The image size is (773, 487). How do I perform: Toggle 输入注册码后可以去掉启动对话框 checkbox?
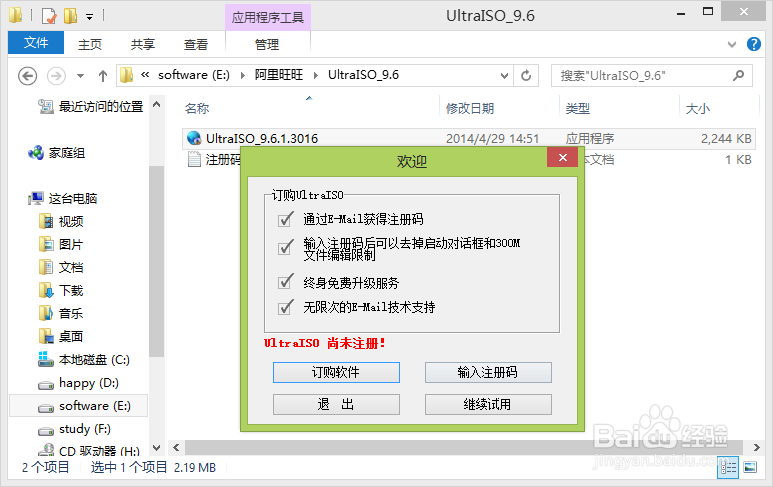(285, 247)
